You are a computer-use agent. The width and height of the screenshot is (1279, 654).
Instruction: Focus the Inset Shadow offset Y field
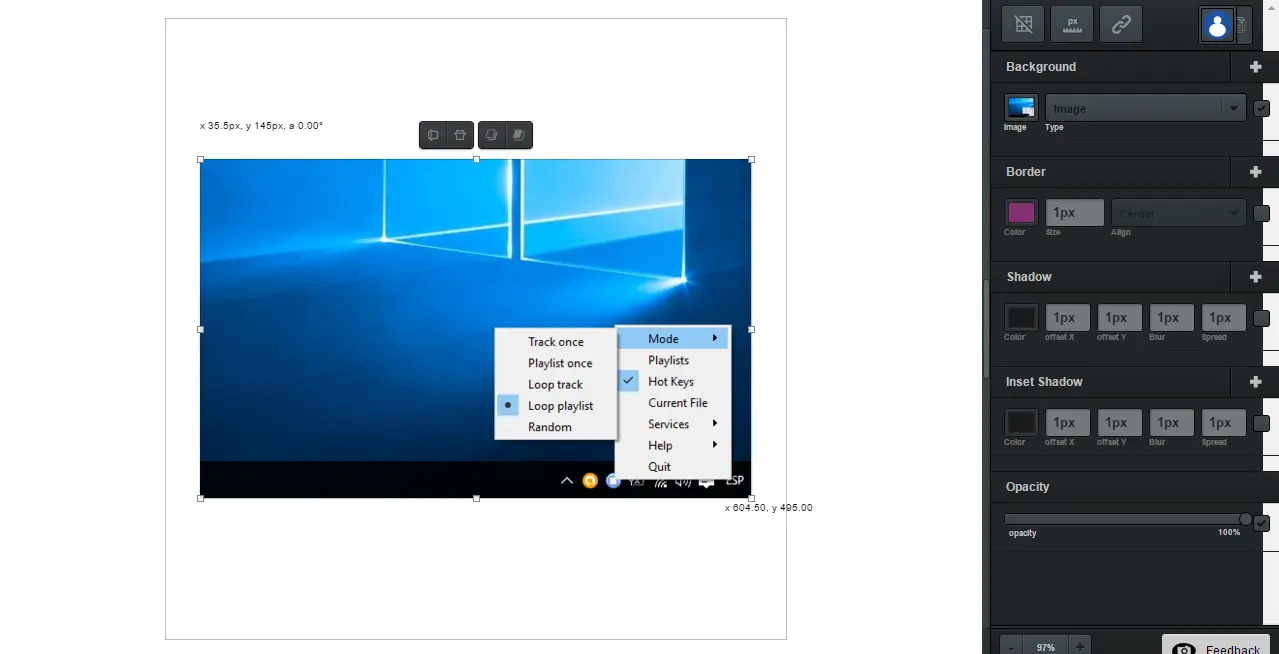coord(1119,423)
